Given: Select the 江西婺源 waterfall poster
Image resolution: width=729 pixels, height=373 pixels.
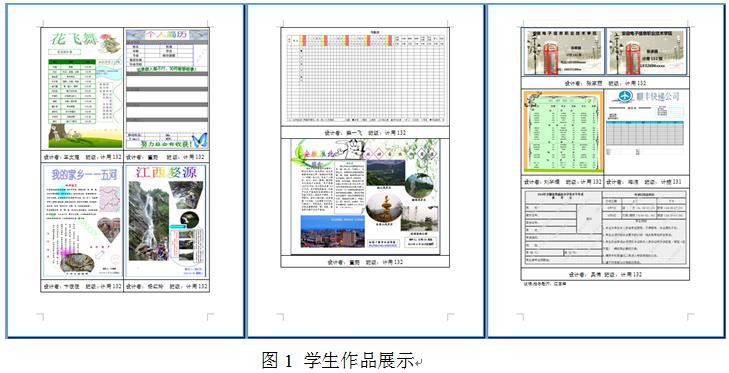Looking at the screenshot, I should [166, 221].
